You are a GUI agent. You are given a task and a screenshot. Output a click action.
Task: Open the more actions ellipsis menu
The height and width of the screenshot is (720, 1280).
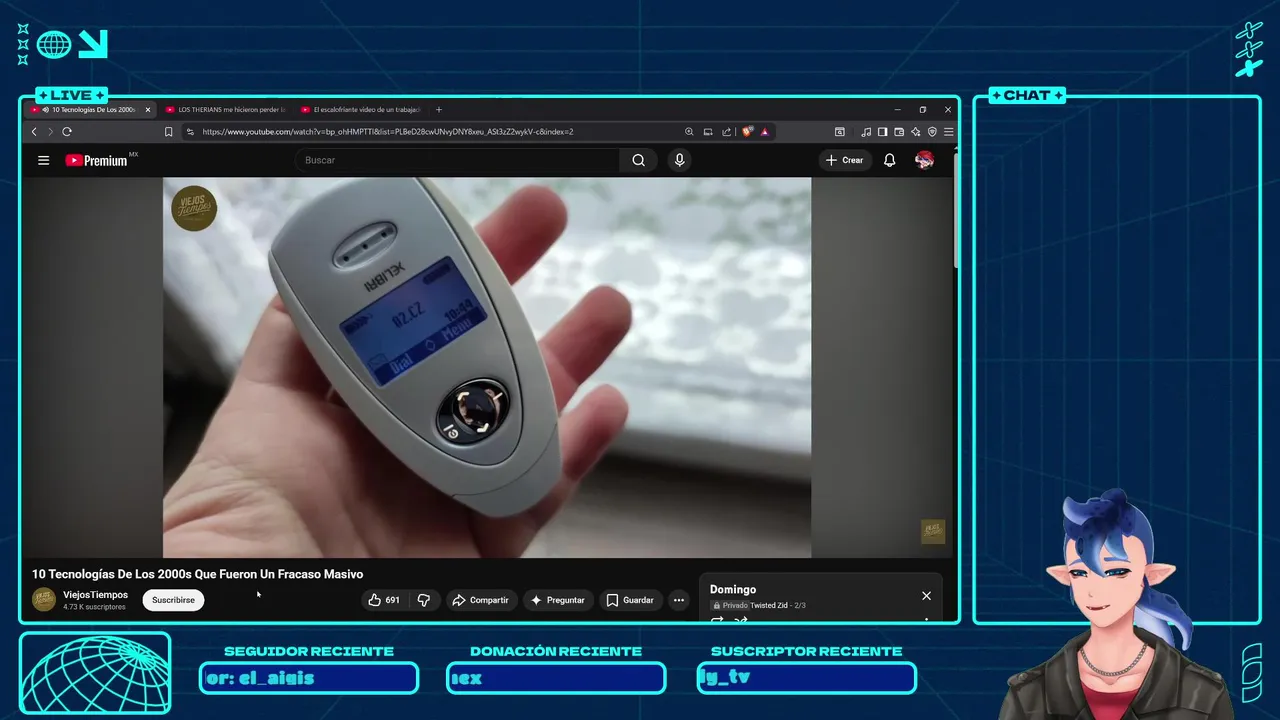click(679, 600)
